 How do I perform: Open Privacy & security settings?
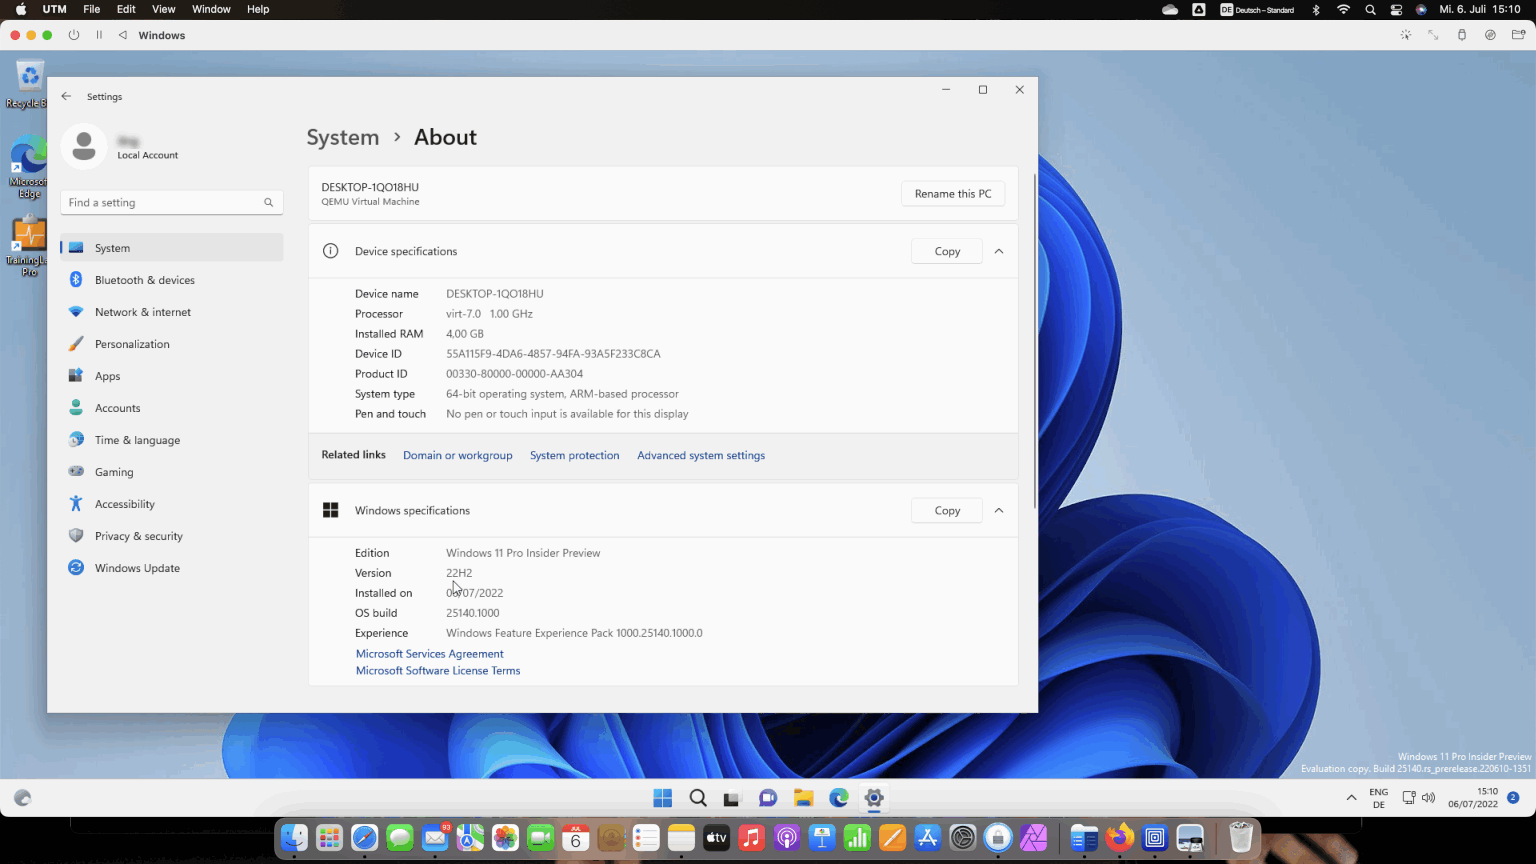172,536
